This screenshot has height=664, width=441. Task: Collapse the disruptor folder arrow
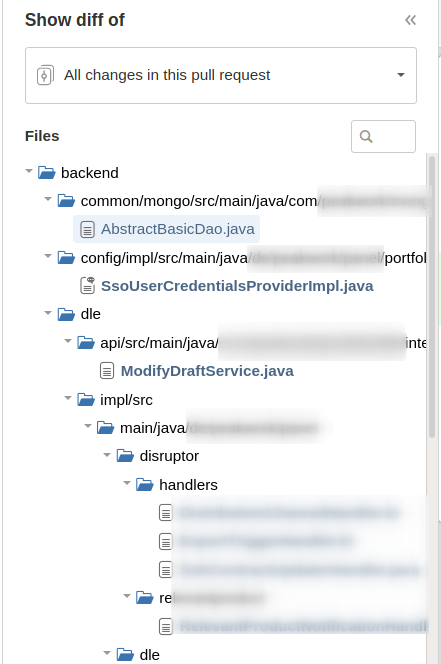click(107, 455)
